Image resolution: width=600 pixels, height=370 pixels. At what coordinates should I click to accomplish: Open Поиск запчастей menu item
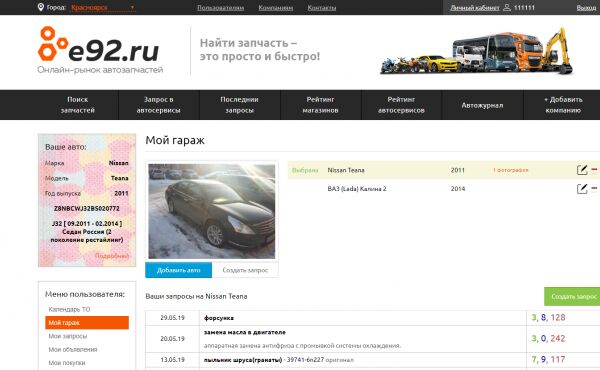point(78,105)
